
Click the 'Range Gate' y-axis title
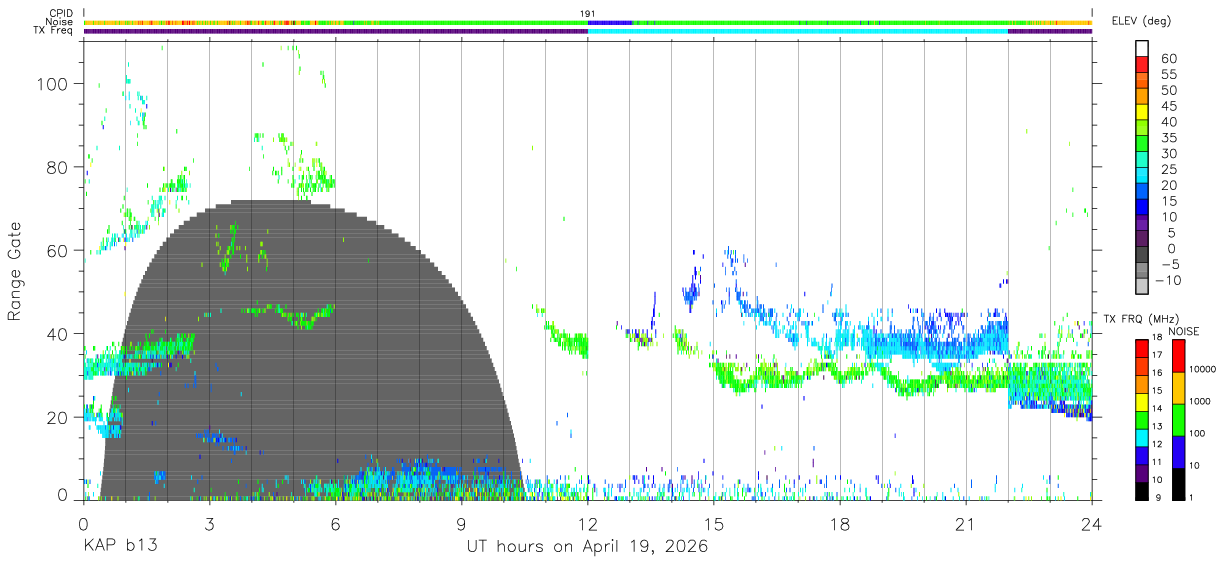(x=15, y=271)
